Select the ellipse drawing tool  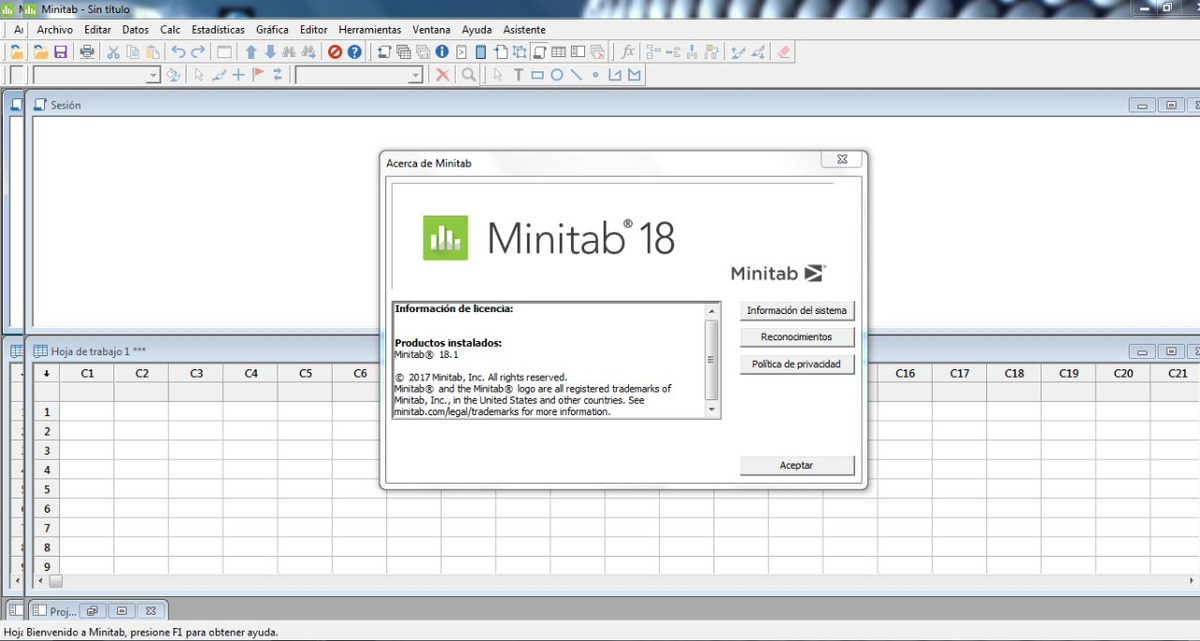pos(557,75)
